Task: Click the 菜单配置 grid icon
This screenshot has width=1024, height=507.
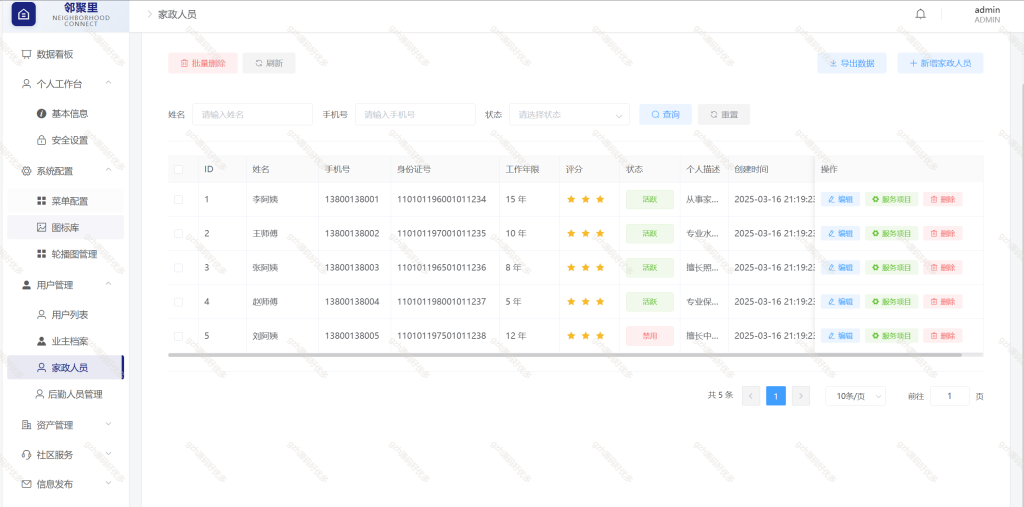Action: click(x=41, y=201)
